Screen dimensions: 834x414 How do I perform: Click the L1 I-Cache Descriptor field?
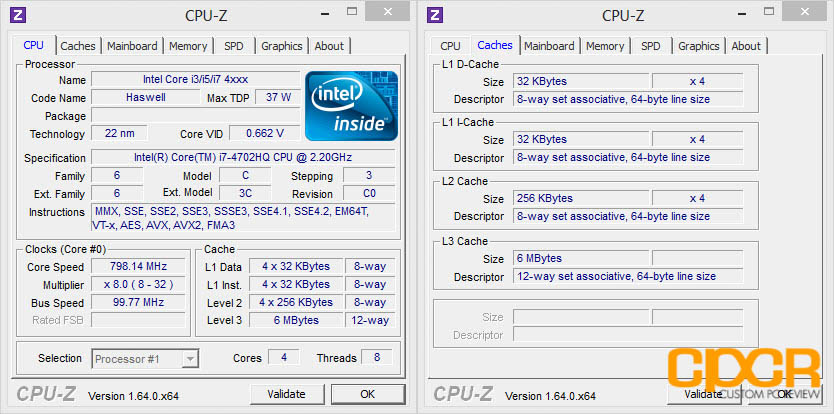click(628, 158)
